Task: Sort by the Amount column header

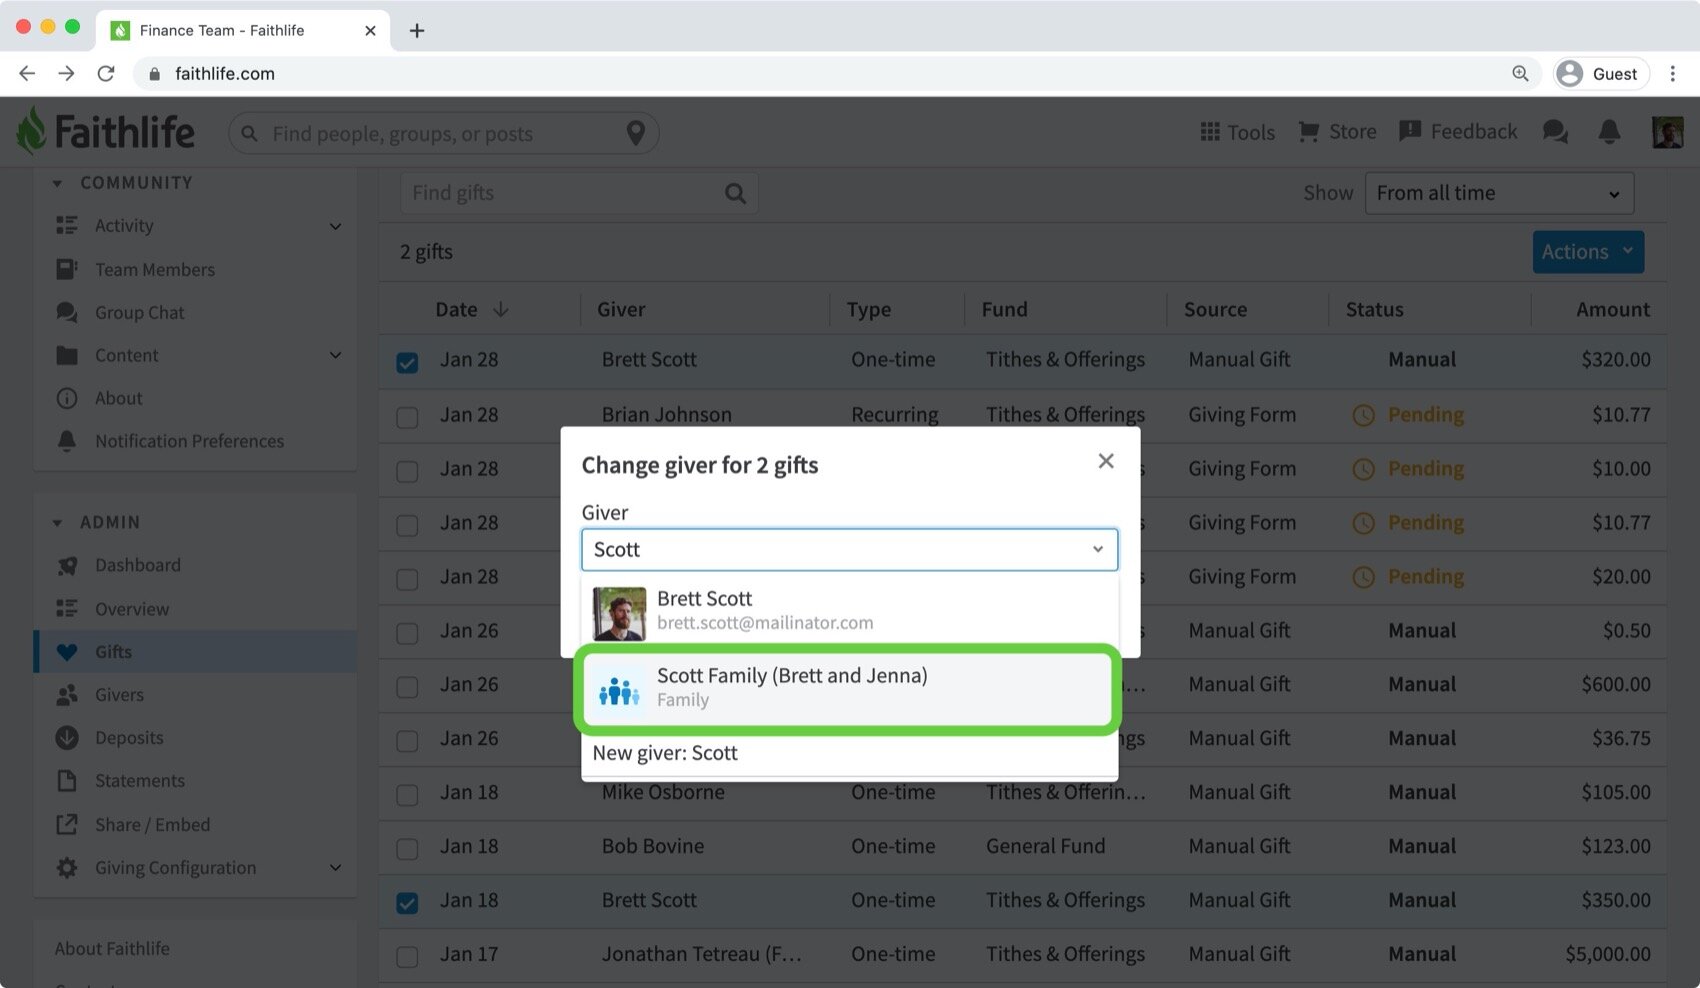Action: (1612, 310)
